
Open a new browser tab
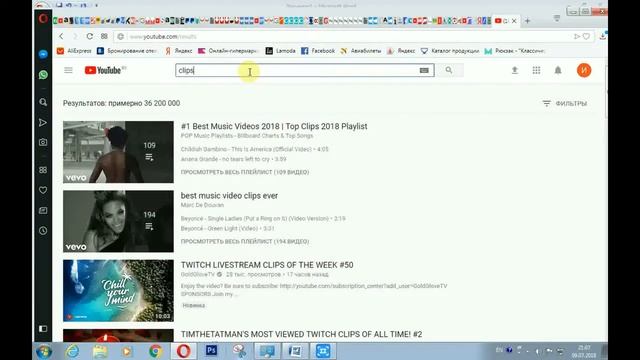pos(527,21)
